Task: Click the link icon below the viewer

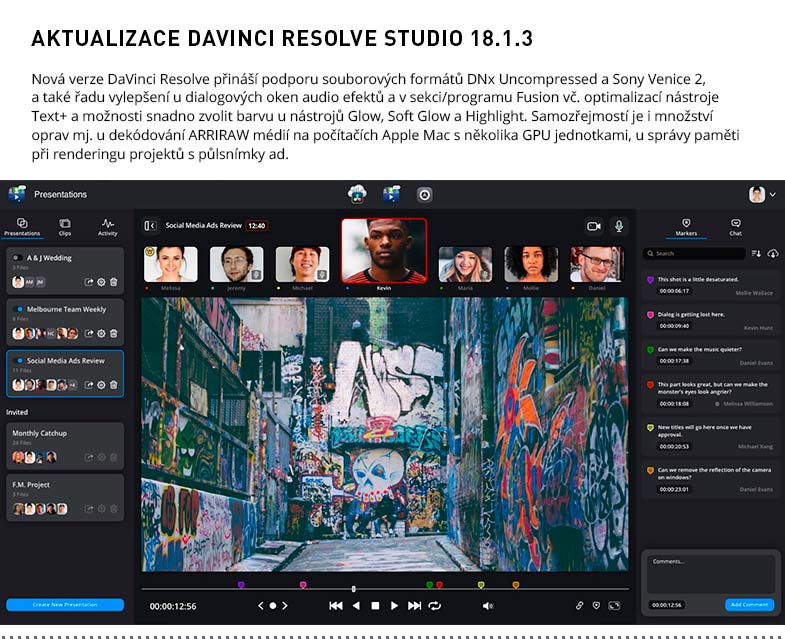Action: click(x=579, y=605)
